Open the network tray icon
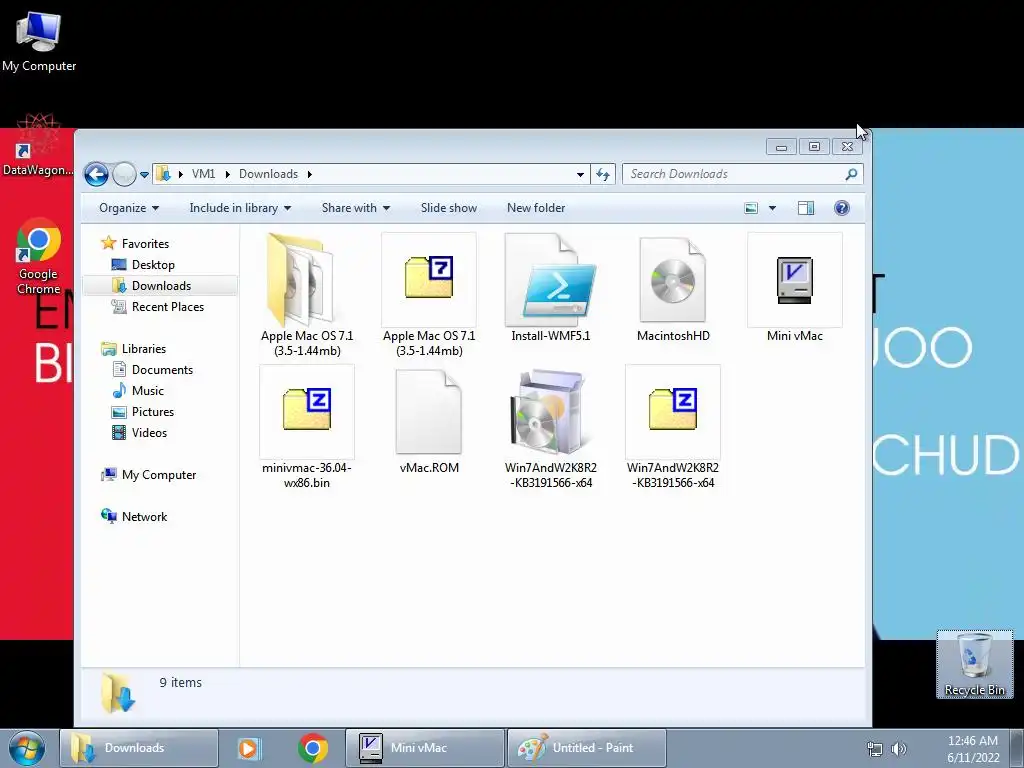 click(874, 749)
